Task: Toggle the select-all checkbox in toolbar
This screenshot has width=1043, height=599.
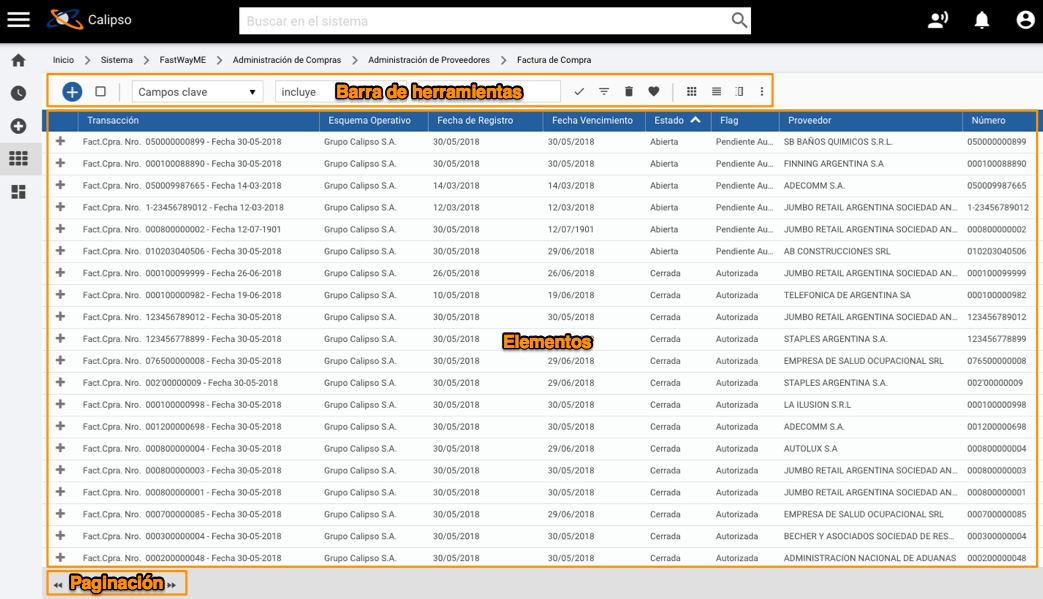Action: pos(100,92)
